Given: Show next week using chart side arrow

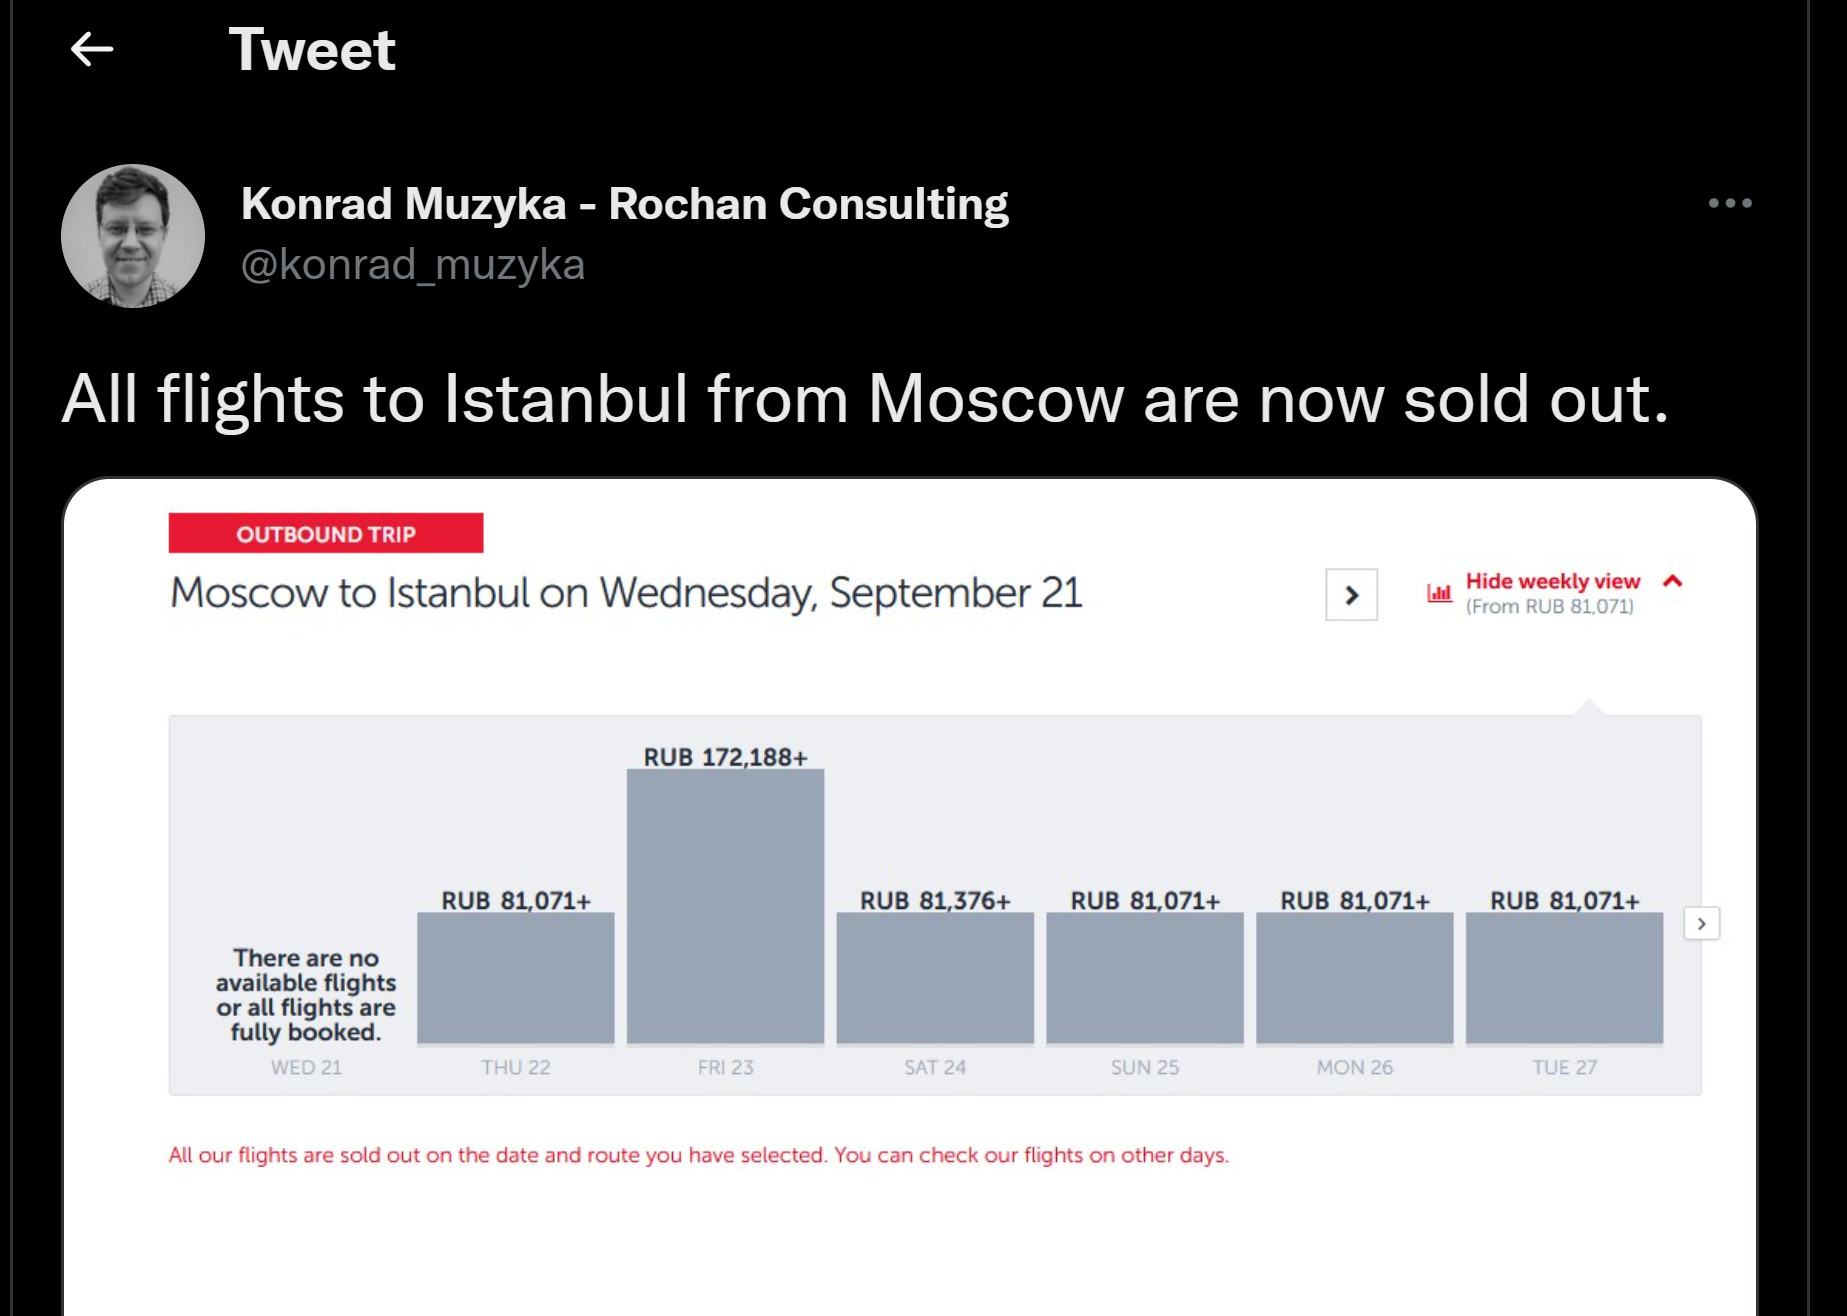Looking at the screenshot, I should pos(1701,923).
